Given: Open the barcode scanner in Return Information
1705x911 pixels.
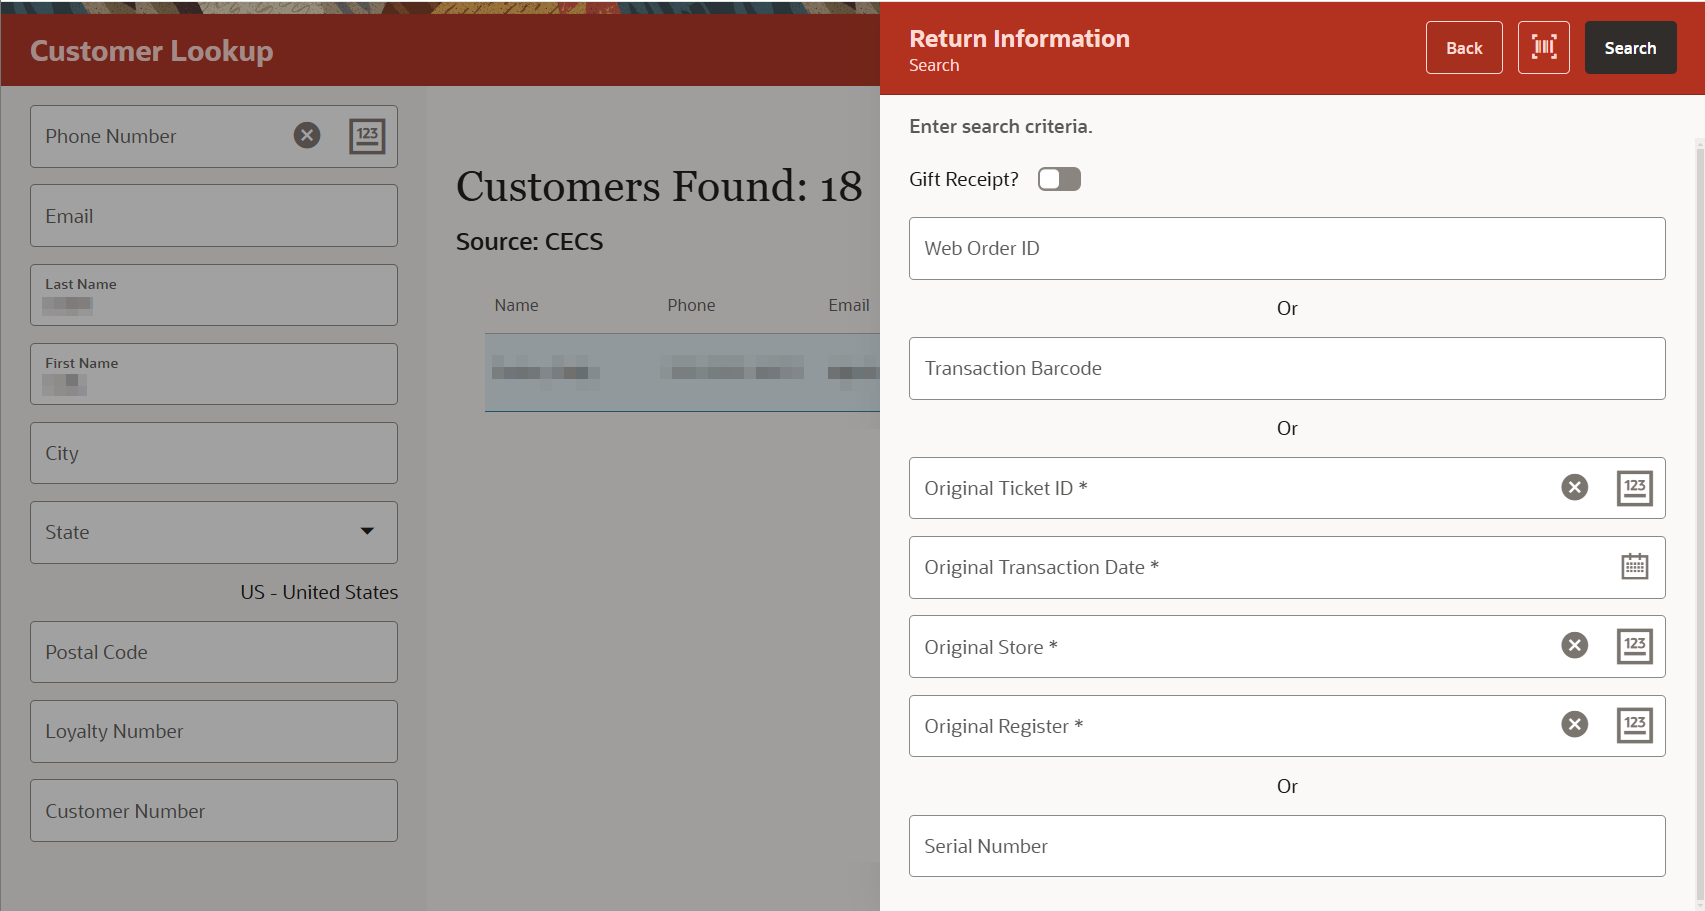Looking at the screenshot, I should click(x=1543, y=47).
